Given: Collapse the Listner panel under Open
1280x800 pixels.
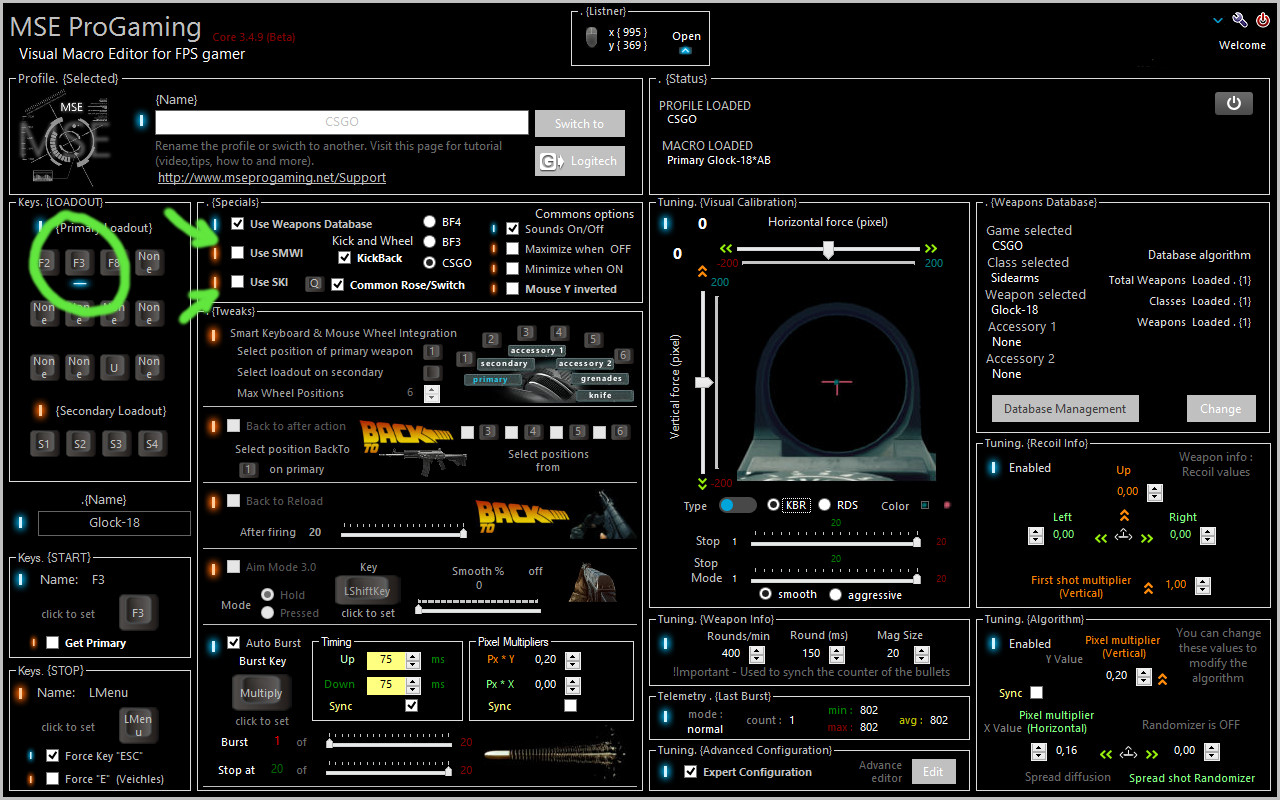Looking at the screenshot, I should coord(686,50).
